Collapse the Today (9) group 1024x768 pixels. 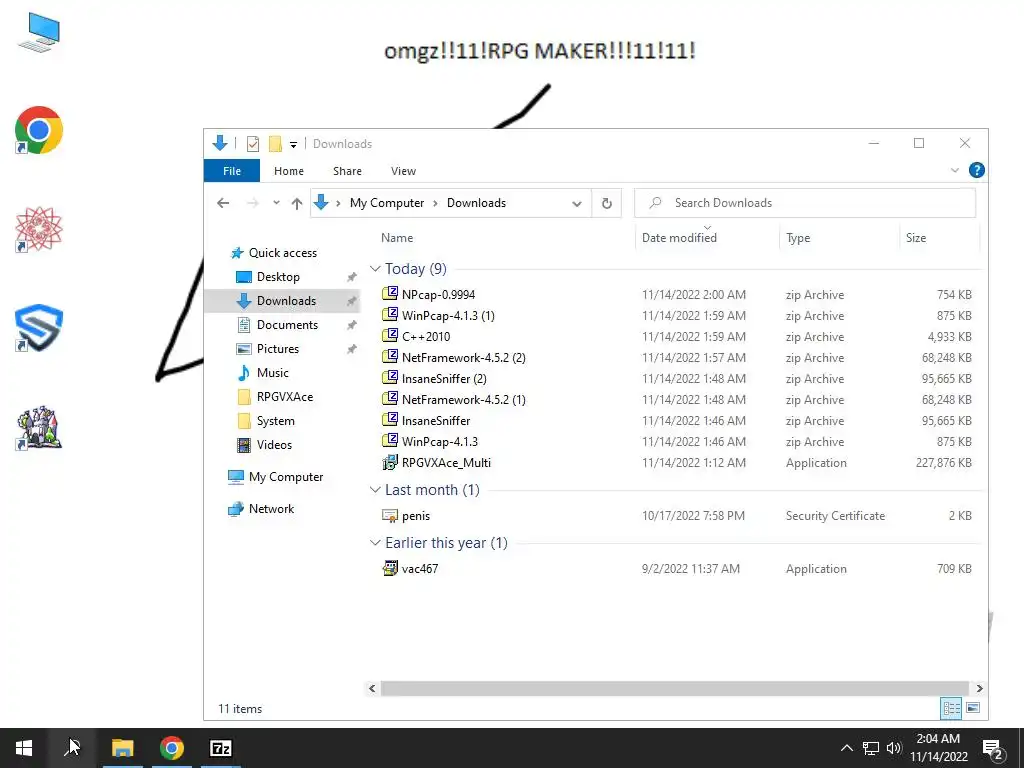point(375,269)
